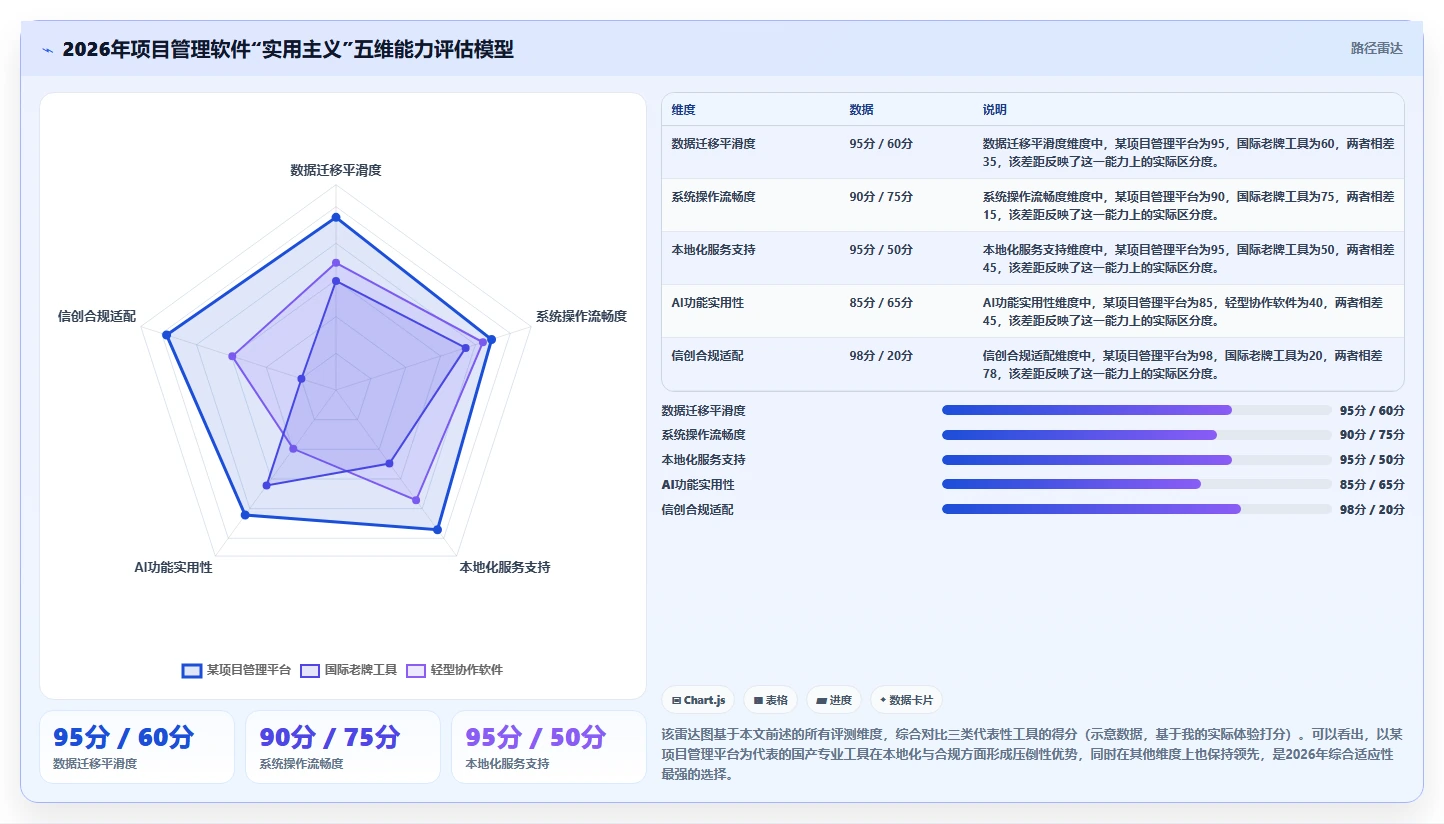Image resolution: width=1444 pixels, height=824 pixels.
Task: Click 某项目管理平台 point on 数据迁移平滑度 axis
Action: click(336, 217)
